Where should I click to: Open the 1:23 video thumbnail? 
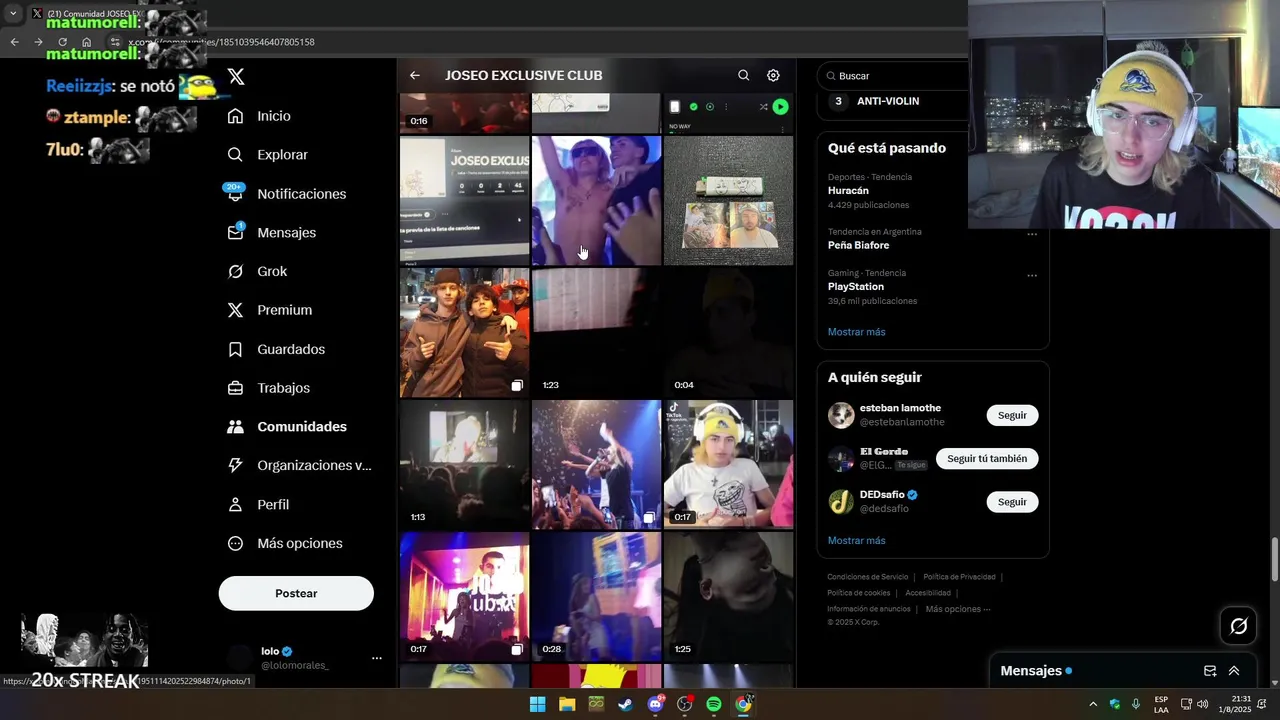pyautogui.click(x=596, y=332)
